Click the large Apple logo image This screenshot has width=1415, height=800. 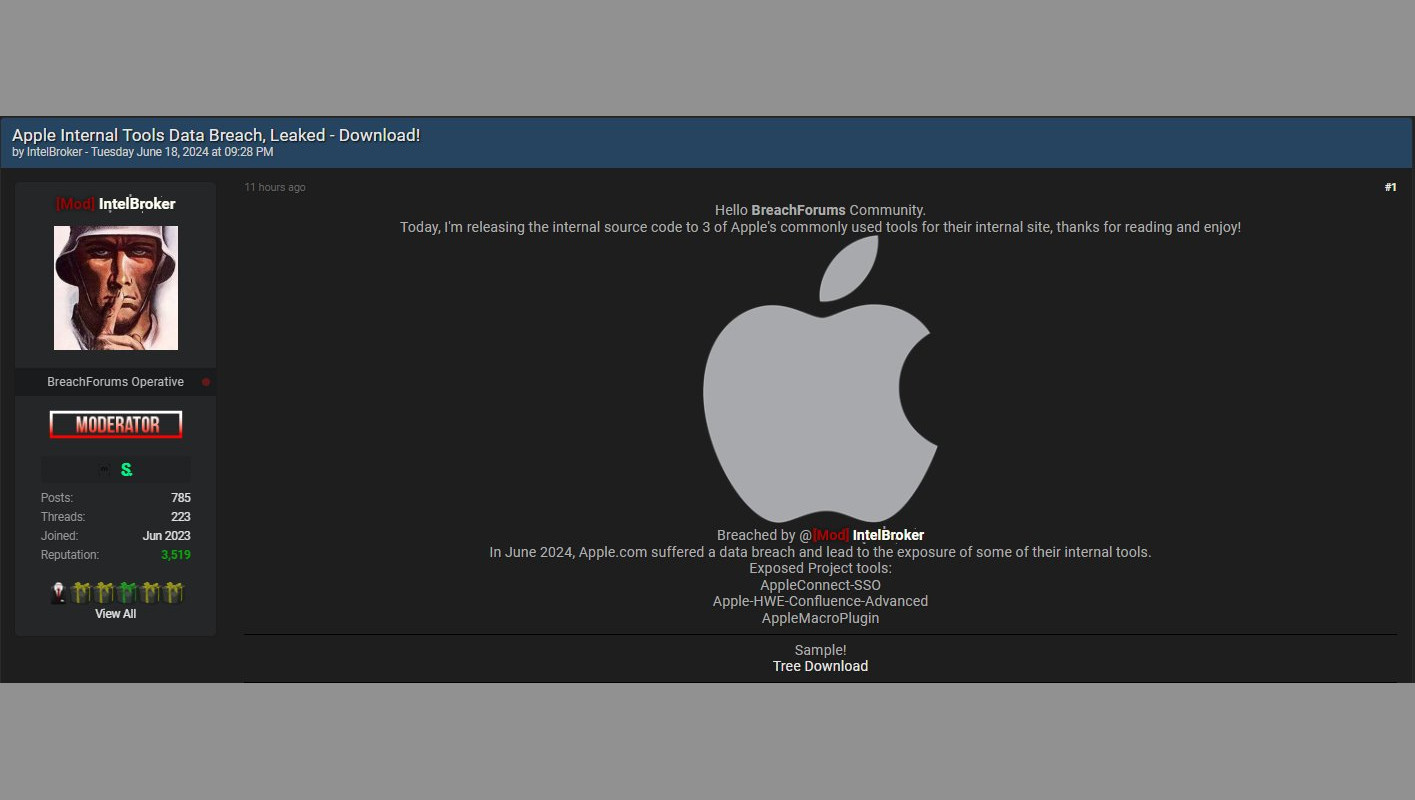click(x=820, y=379)
